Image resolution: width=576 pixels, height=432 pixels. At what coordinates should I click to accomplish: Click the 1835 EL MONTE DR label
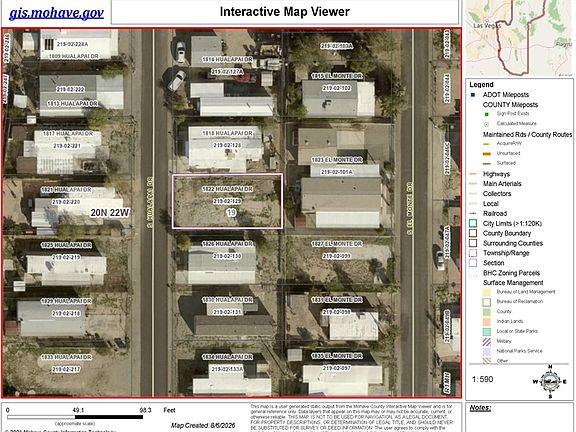coord(337,356)
